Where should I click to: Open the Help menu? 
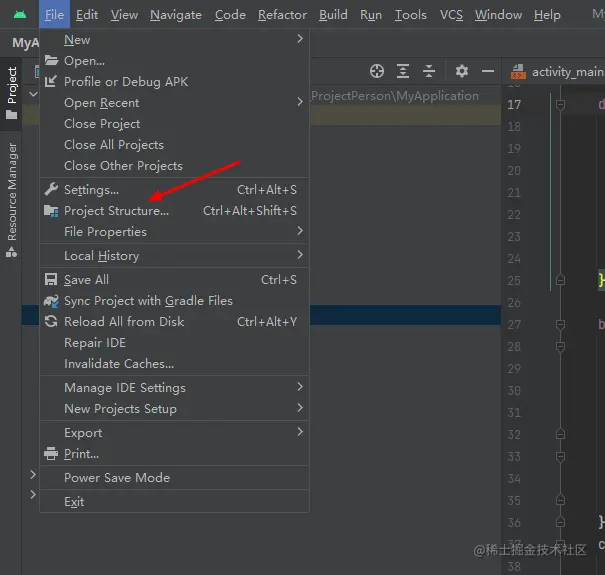tap(547, 15)
